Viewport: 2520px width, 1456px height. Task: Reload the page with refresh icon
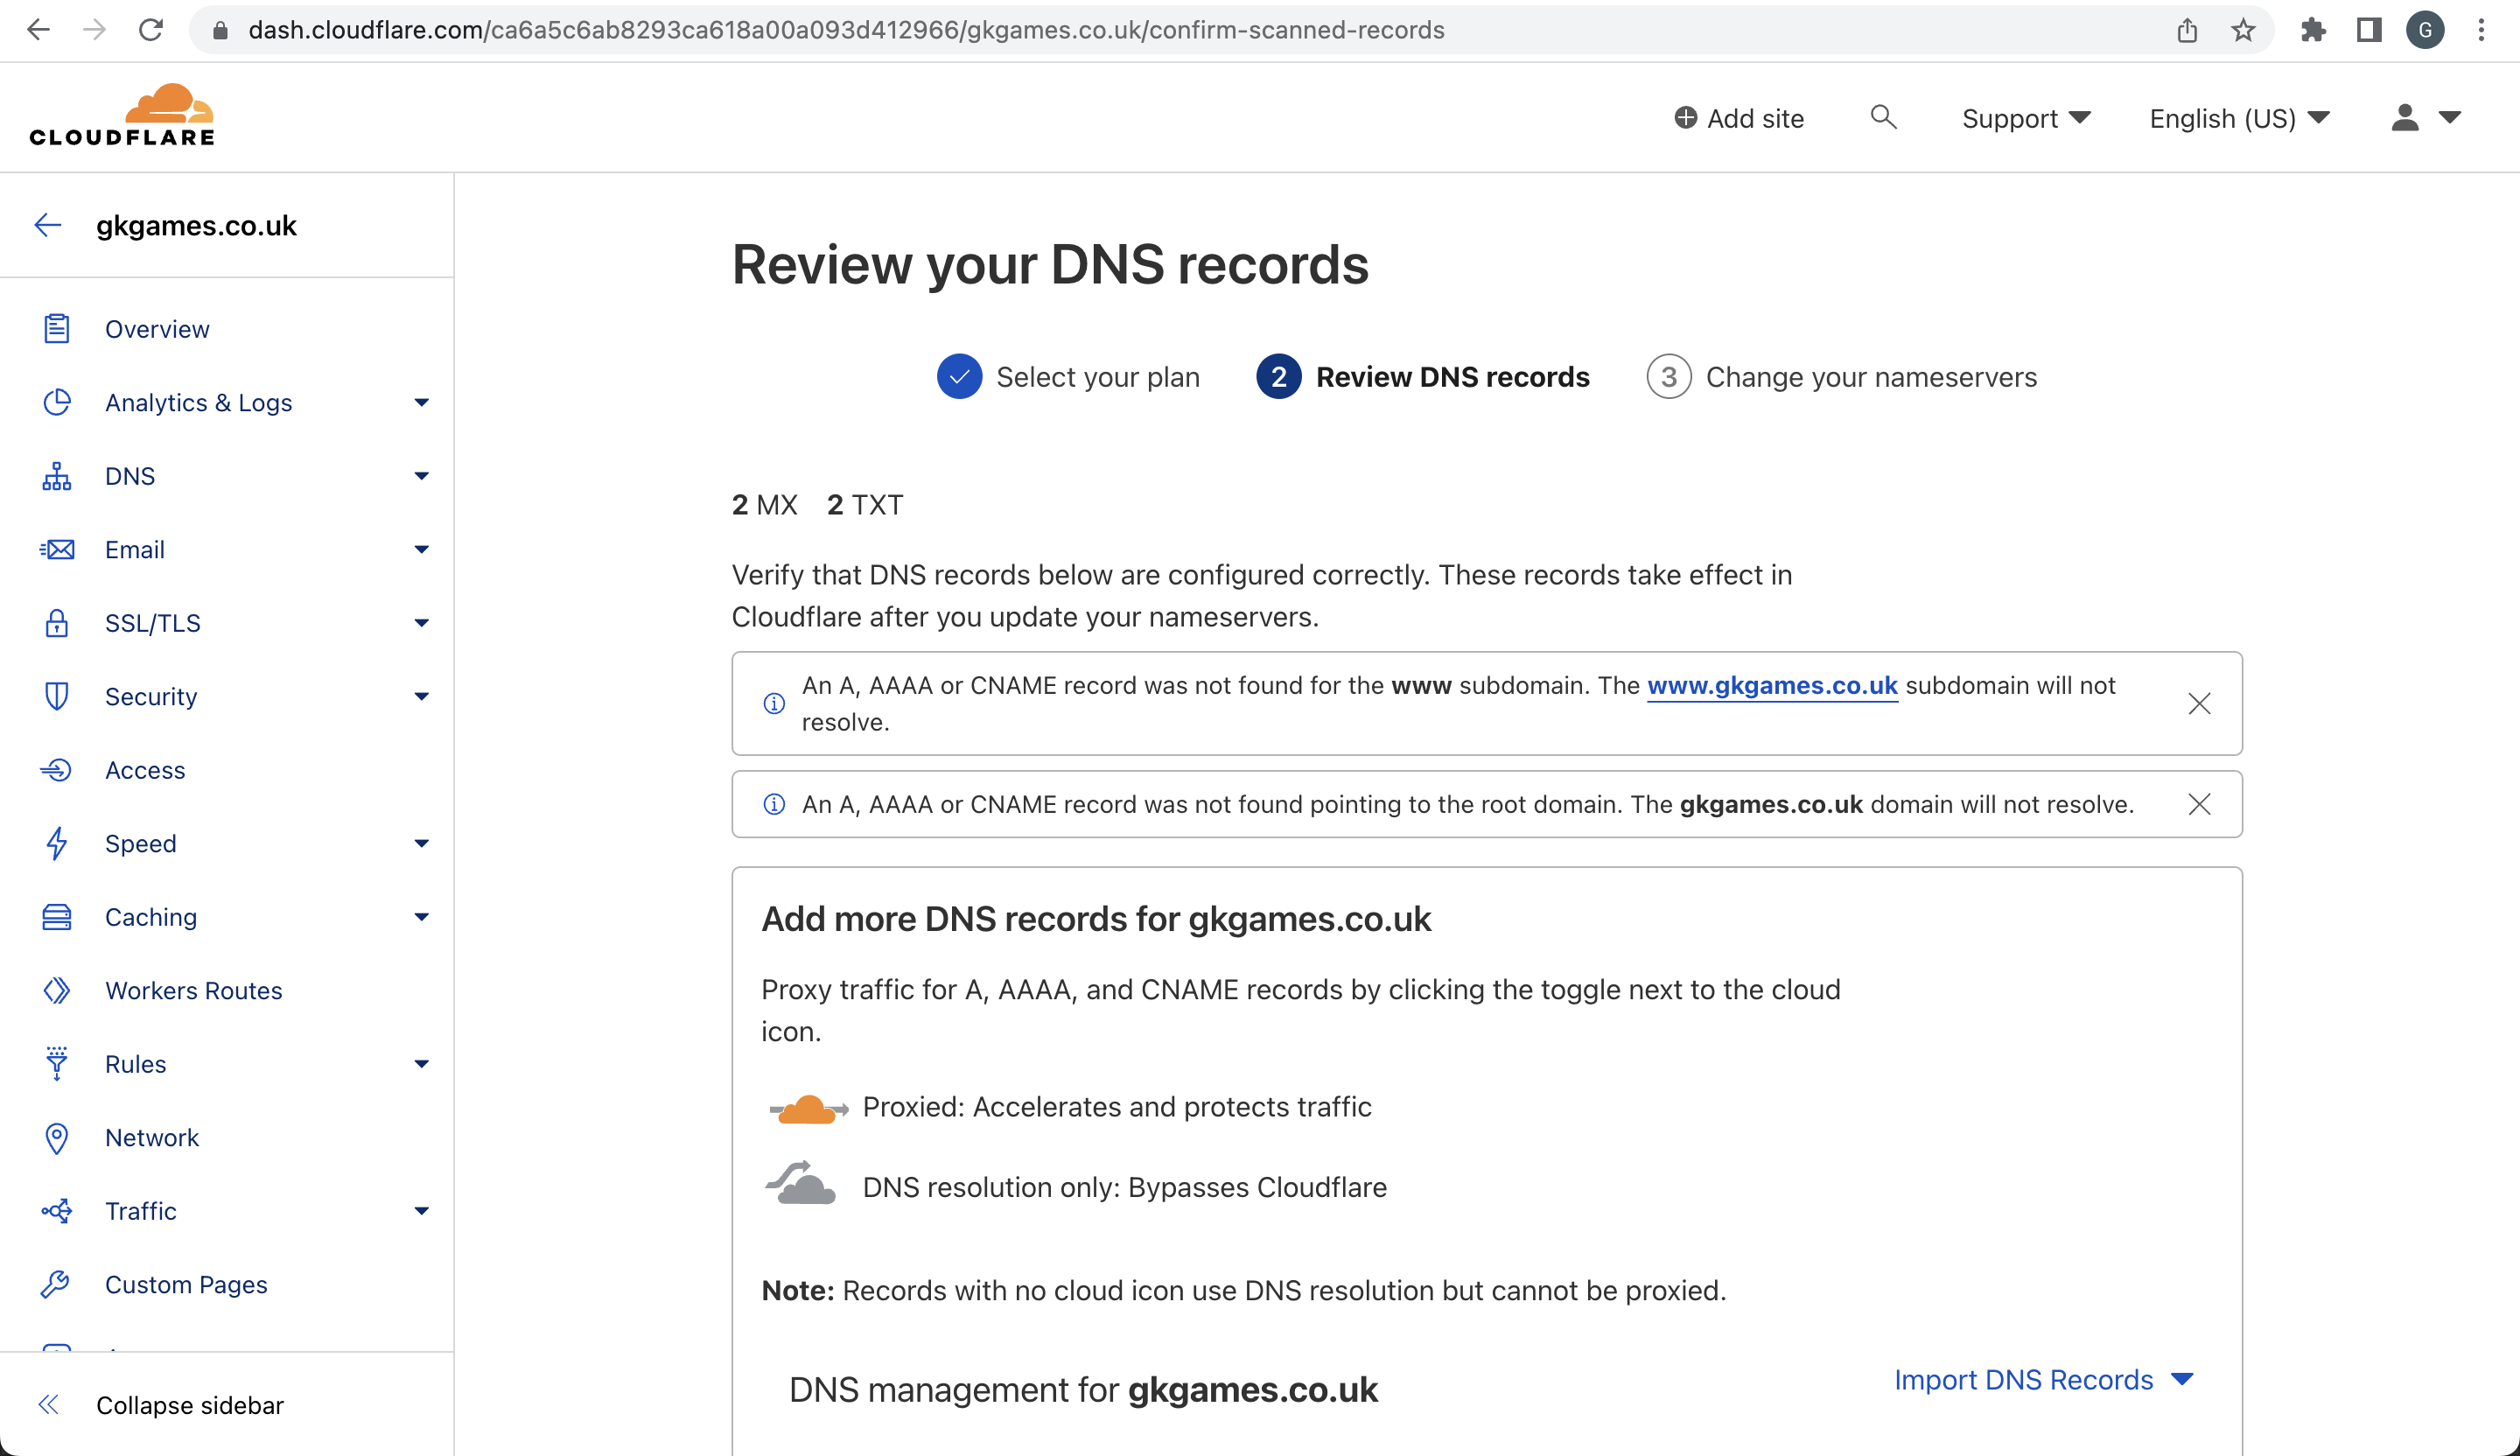pos(151,30)
